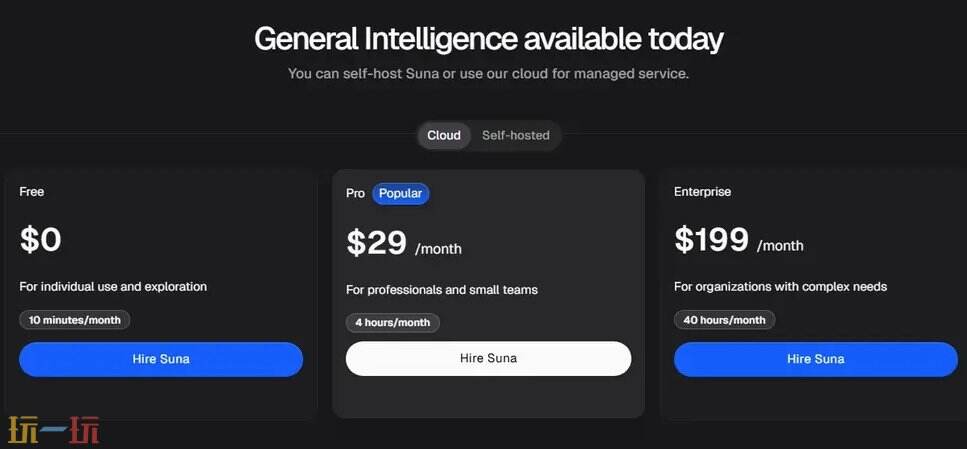Select the $0 price on the Free plan

coord(41,240)
